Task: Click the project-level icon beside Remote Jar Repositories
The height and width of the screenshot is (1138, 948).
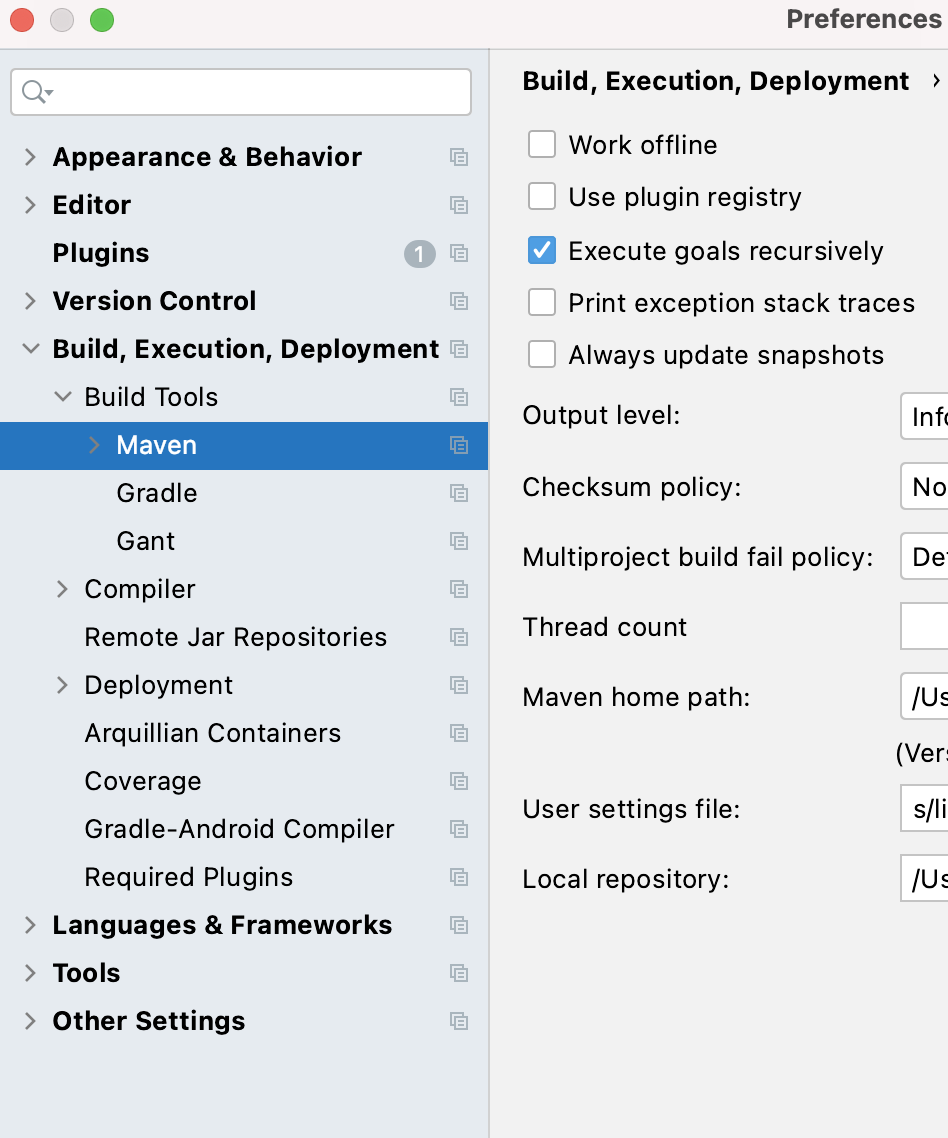Action: [459, 637]
